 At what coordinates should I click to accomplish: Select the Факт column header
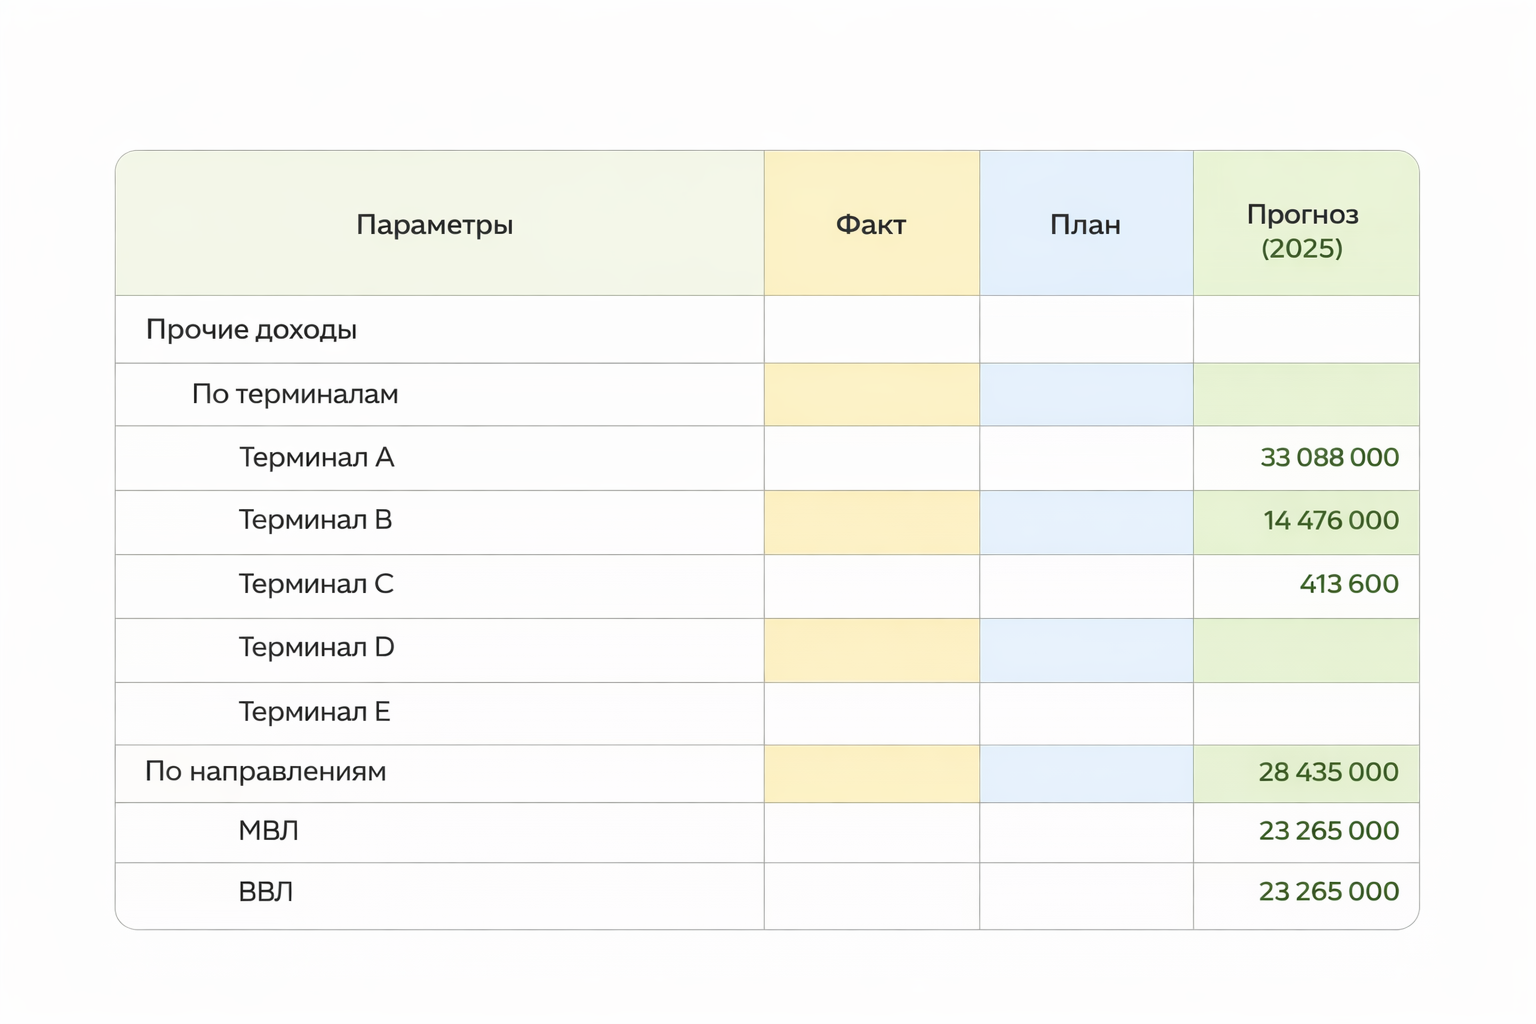[x=870, y=224]
